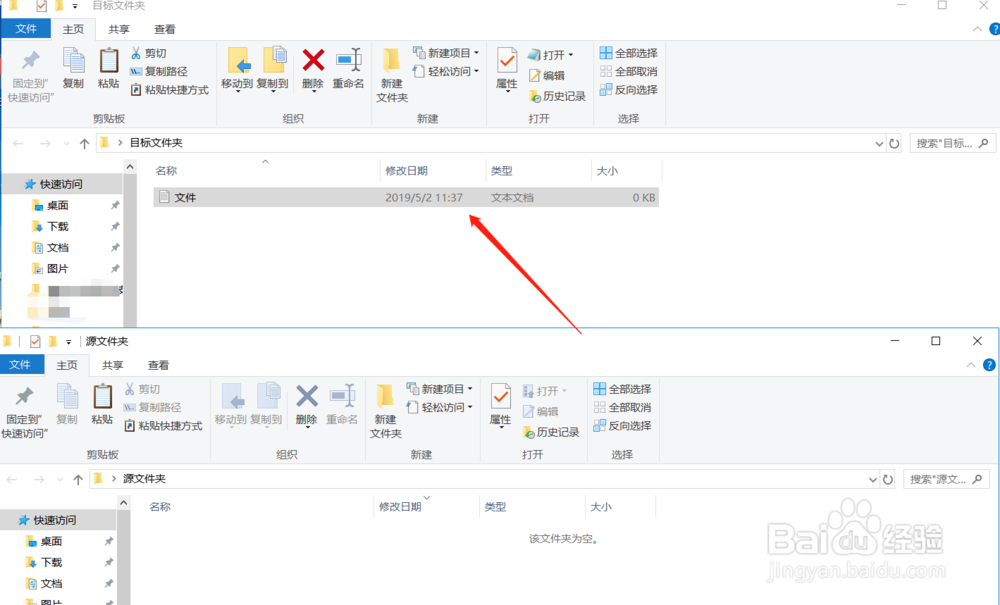Click 反向选择 in 目标文件夹 window
Screen dimensions: 1000x605
(629, 90)
